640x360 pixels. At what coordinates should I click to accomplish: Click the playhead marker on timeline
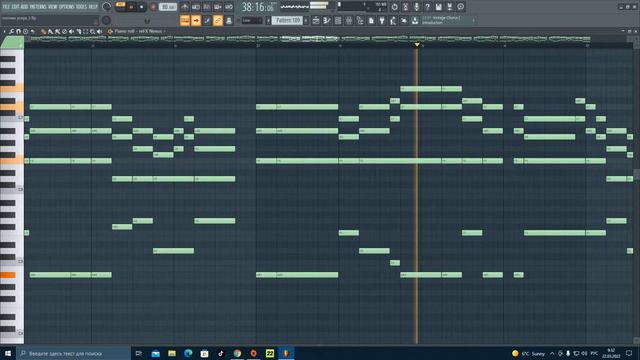coord(417,44)
